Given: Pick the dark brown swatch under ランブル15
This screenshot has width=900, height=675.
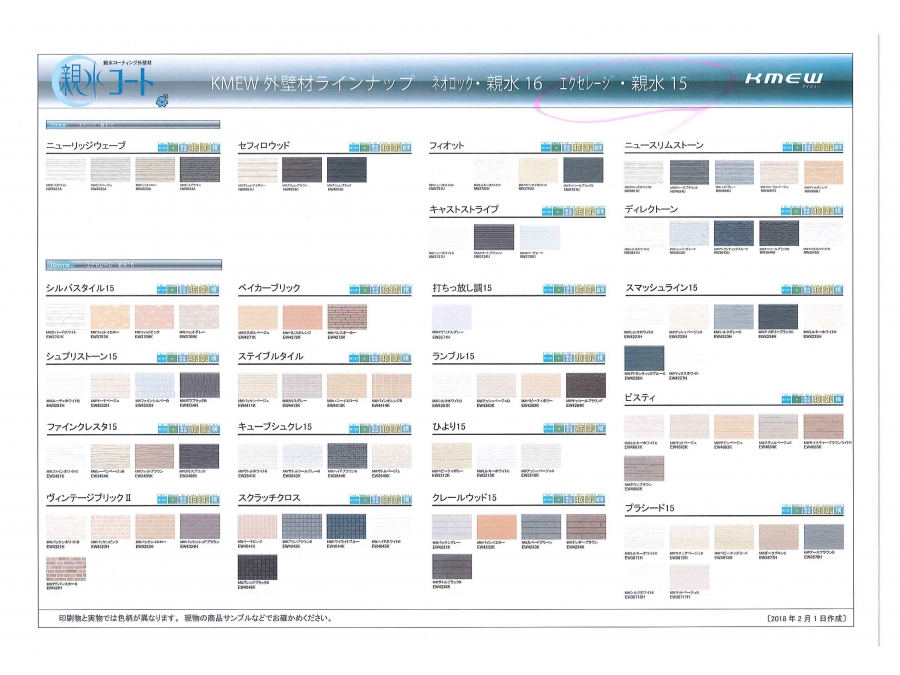Looking at the screenshot, I should pyautogui.click(x=586, y=385).
